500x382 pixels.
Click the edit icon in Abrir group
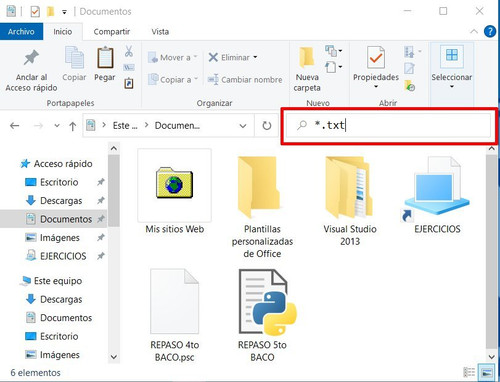click(409, 68)
